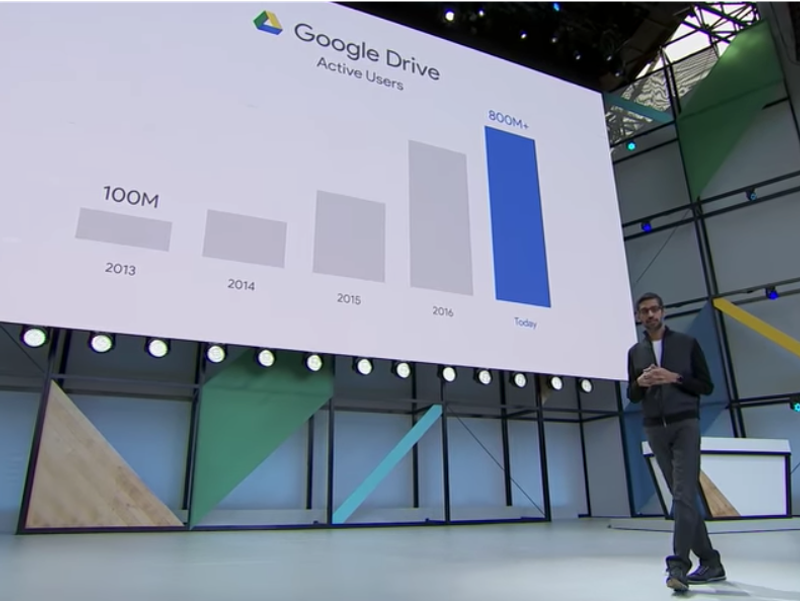Viewport: 800px width, 601px height.
Task: Click the "Active Users" subtitle
Action: 360,74
